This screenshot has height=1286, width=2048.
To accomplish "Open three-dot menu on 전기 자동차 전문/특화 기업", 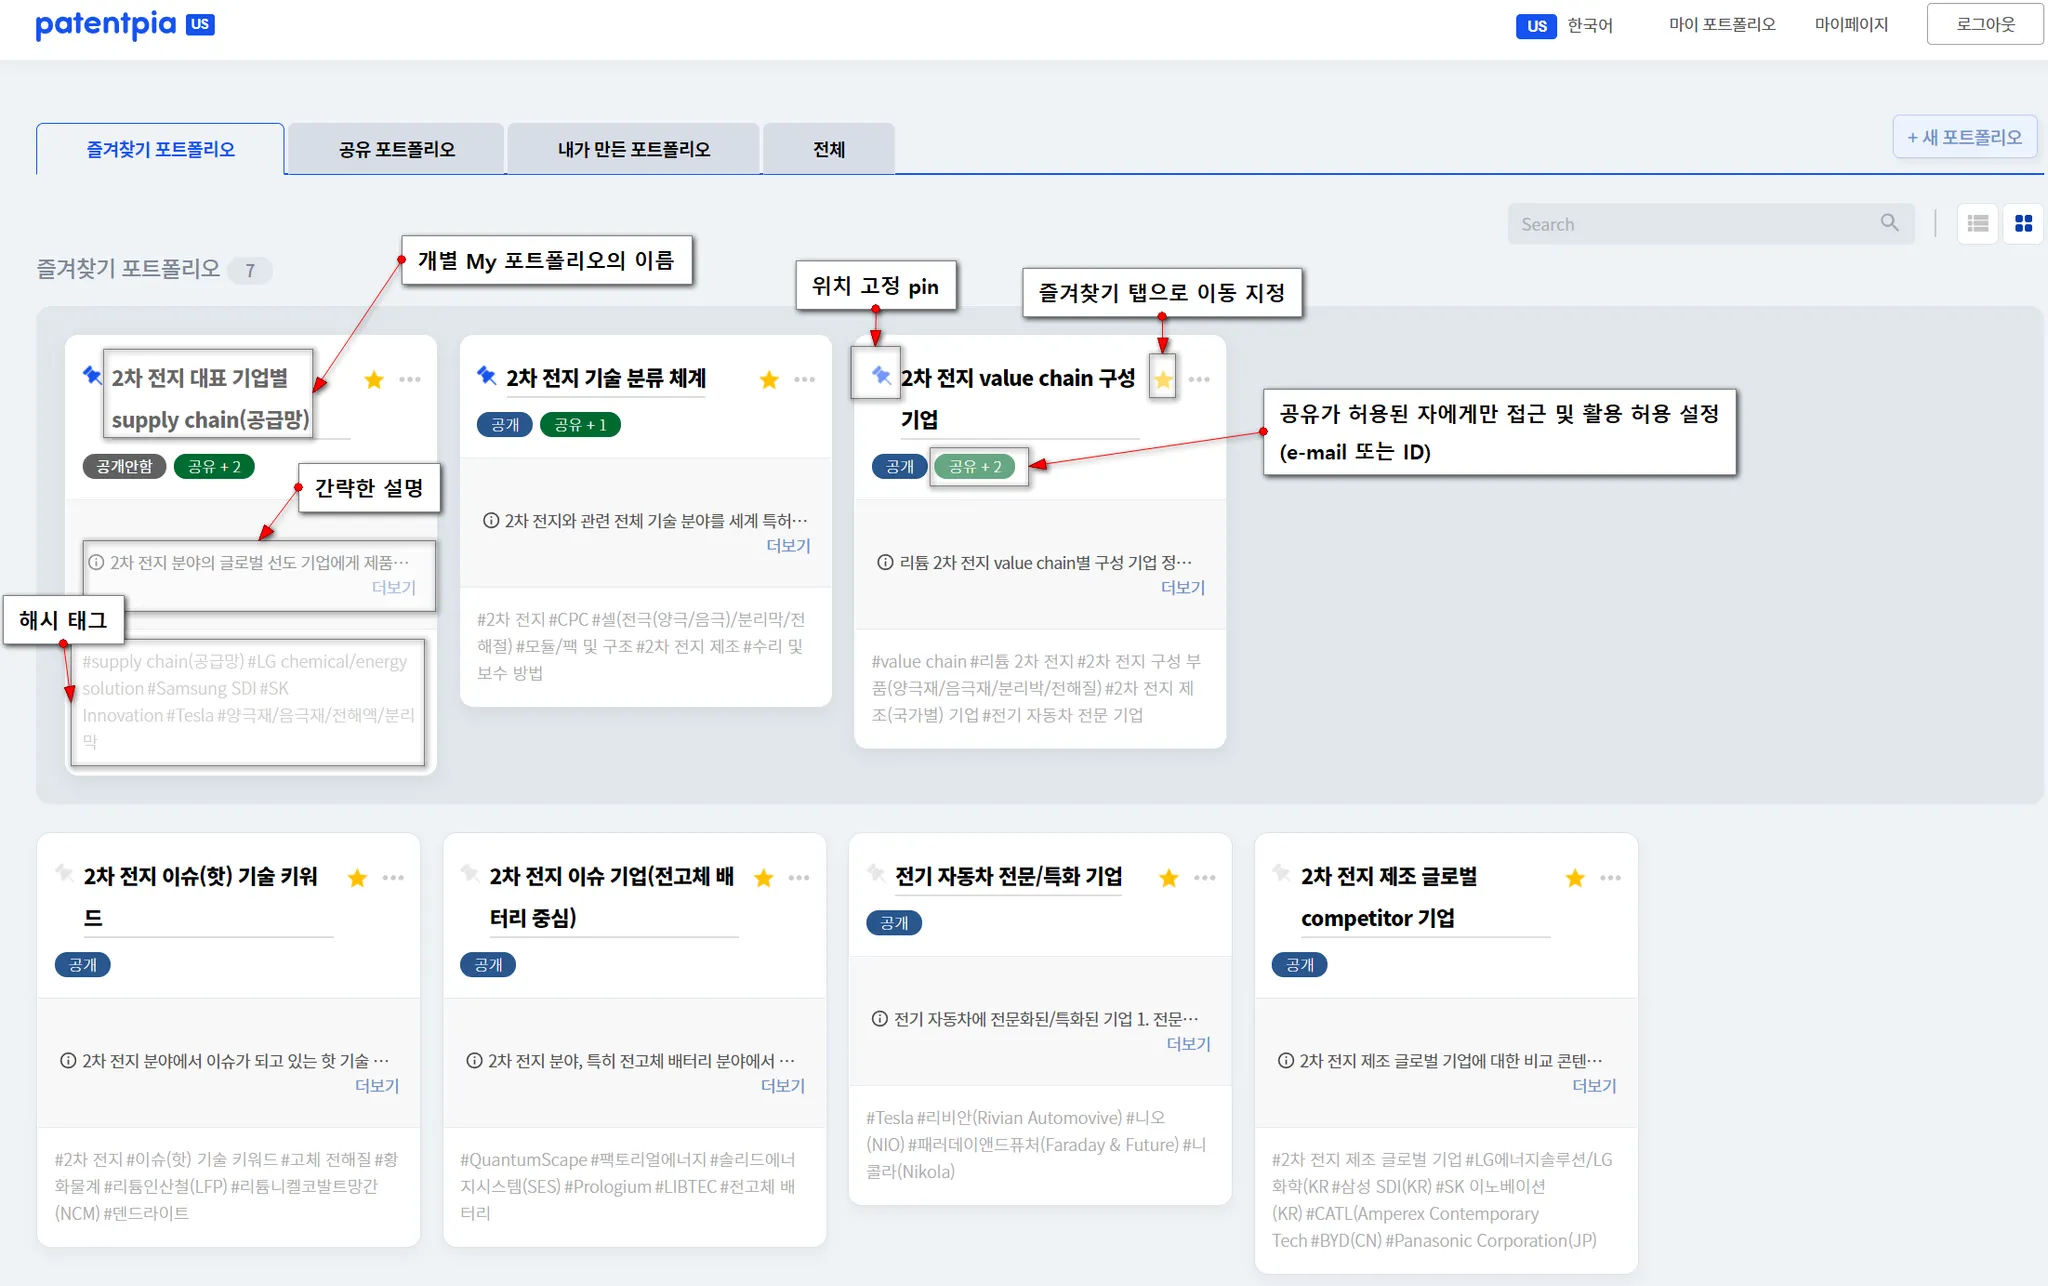I will point(1205,878).
